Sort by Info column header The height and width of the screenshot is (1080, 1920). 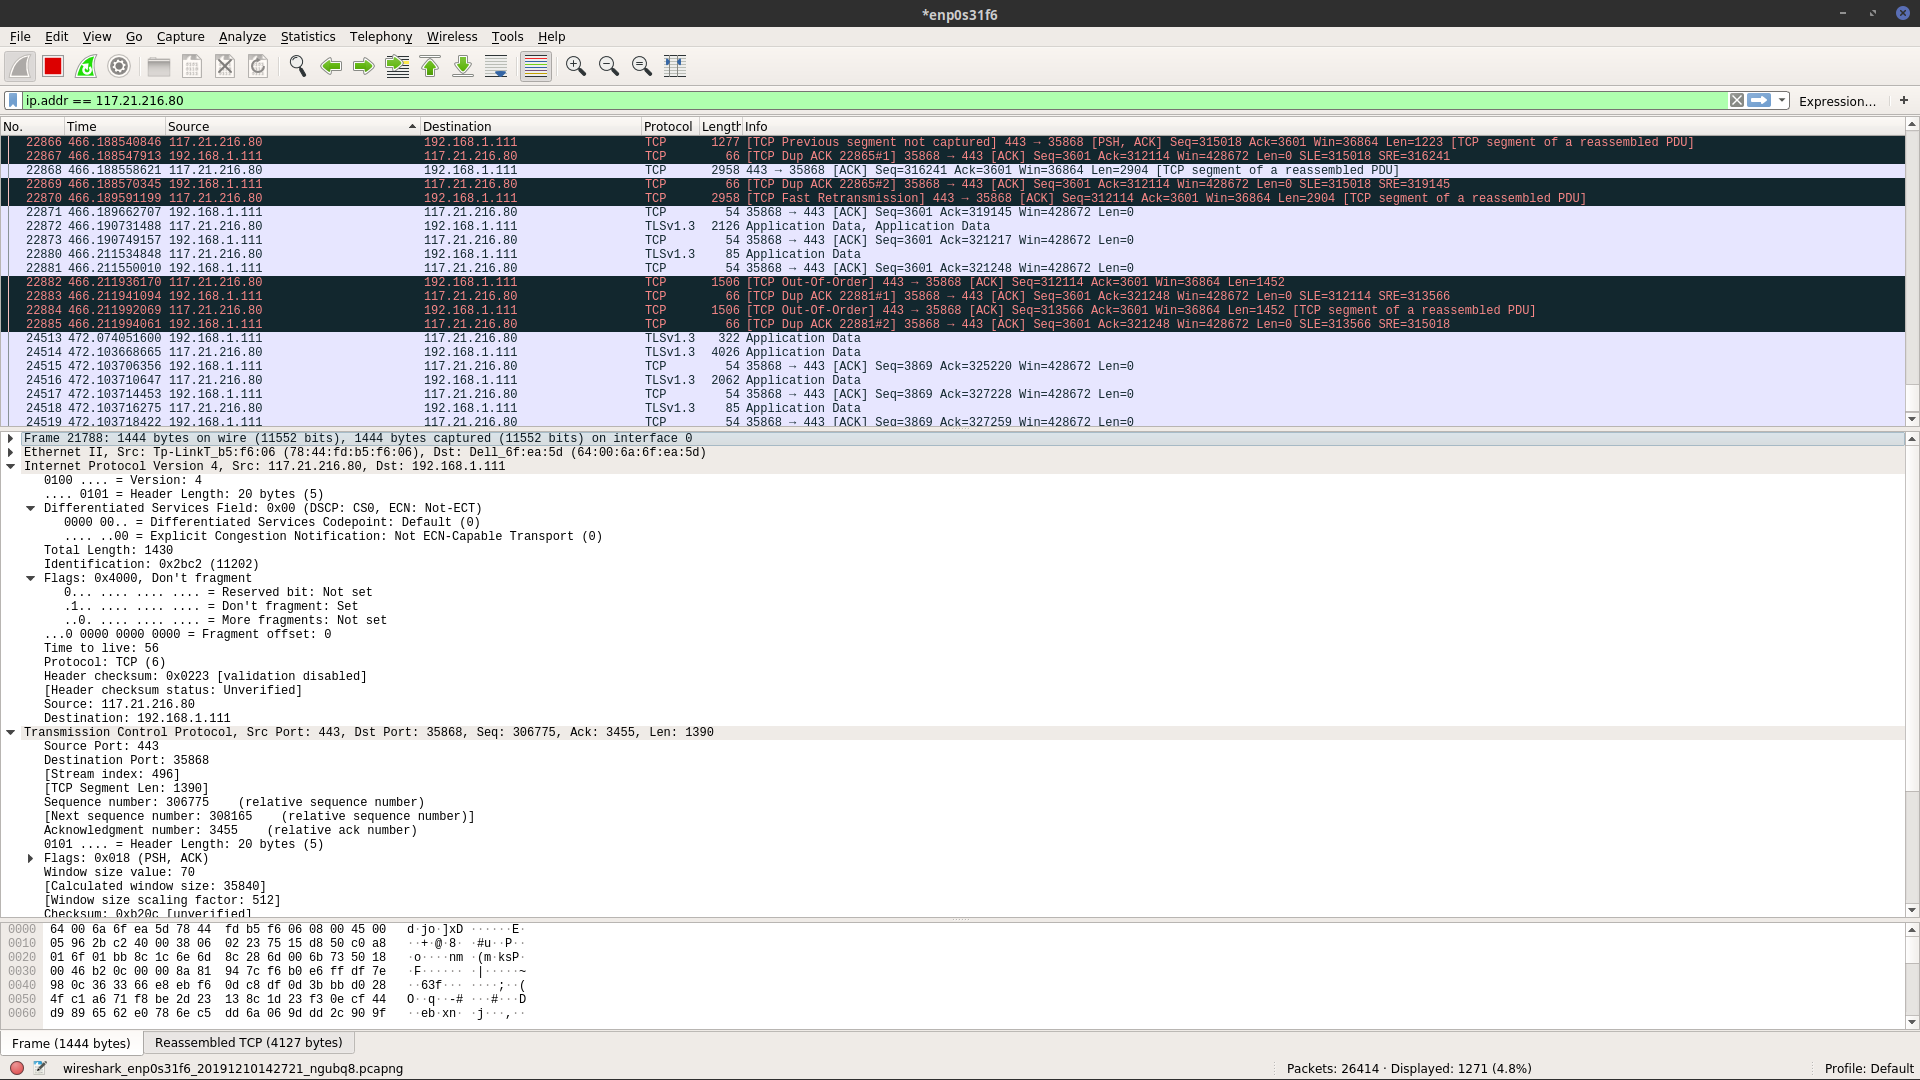tap(1323, 126)
